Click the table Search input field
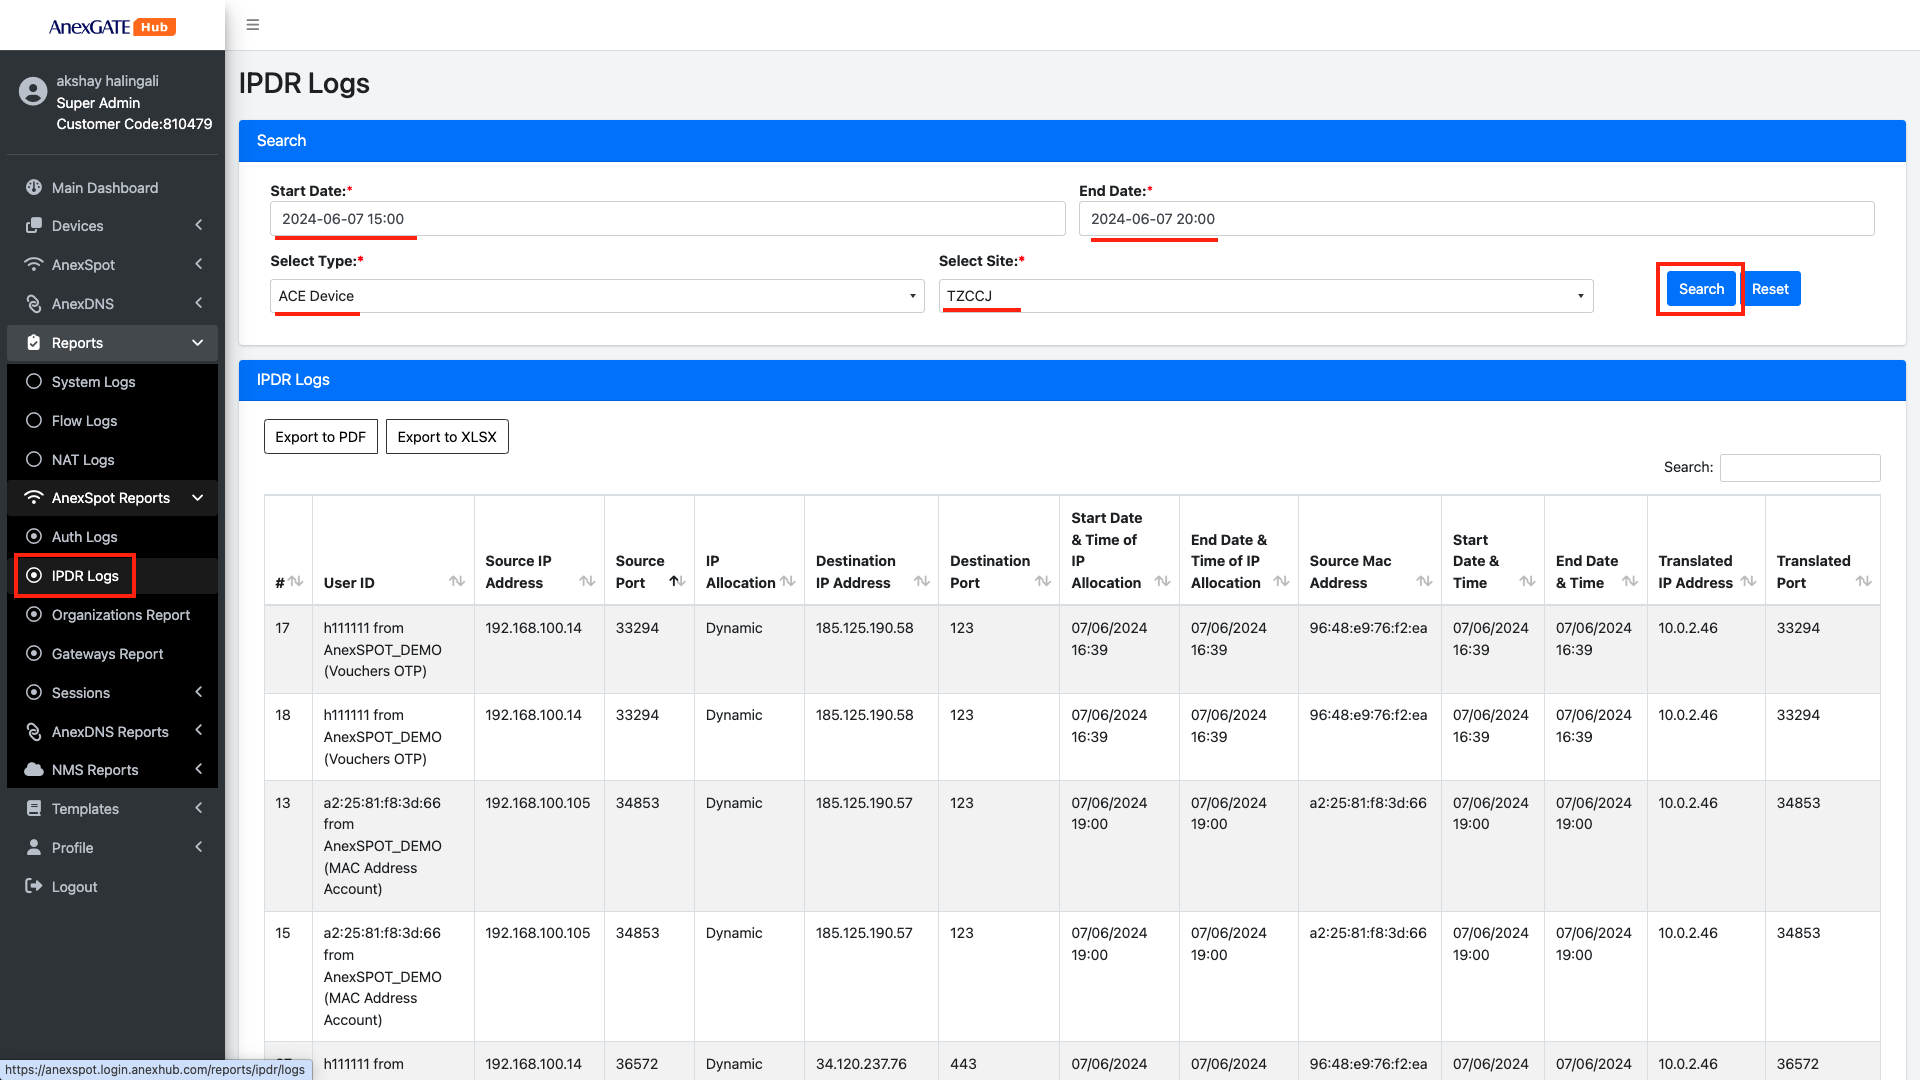 click(x=1799, y=467)
